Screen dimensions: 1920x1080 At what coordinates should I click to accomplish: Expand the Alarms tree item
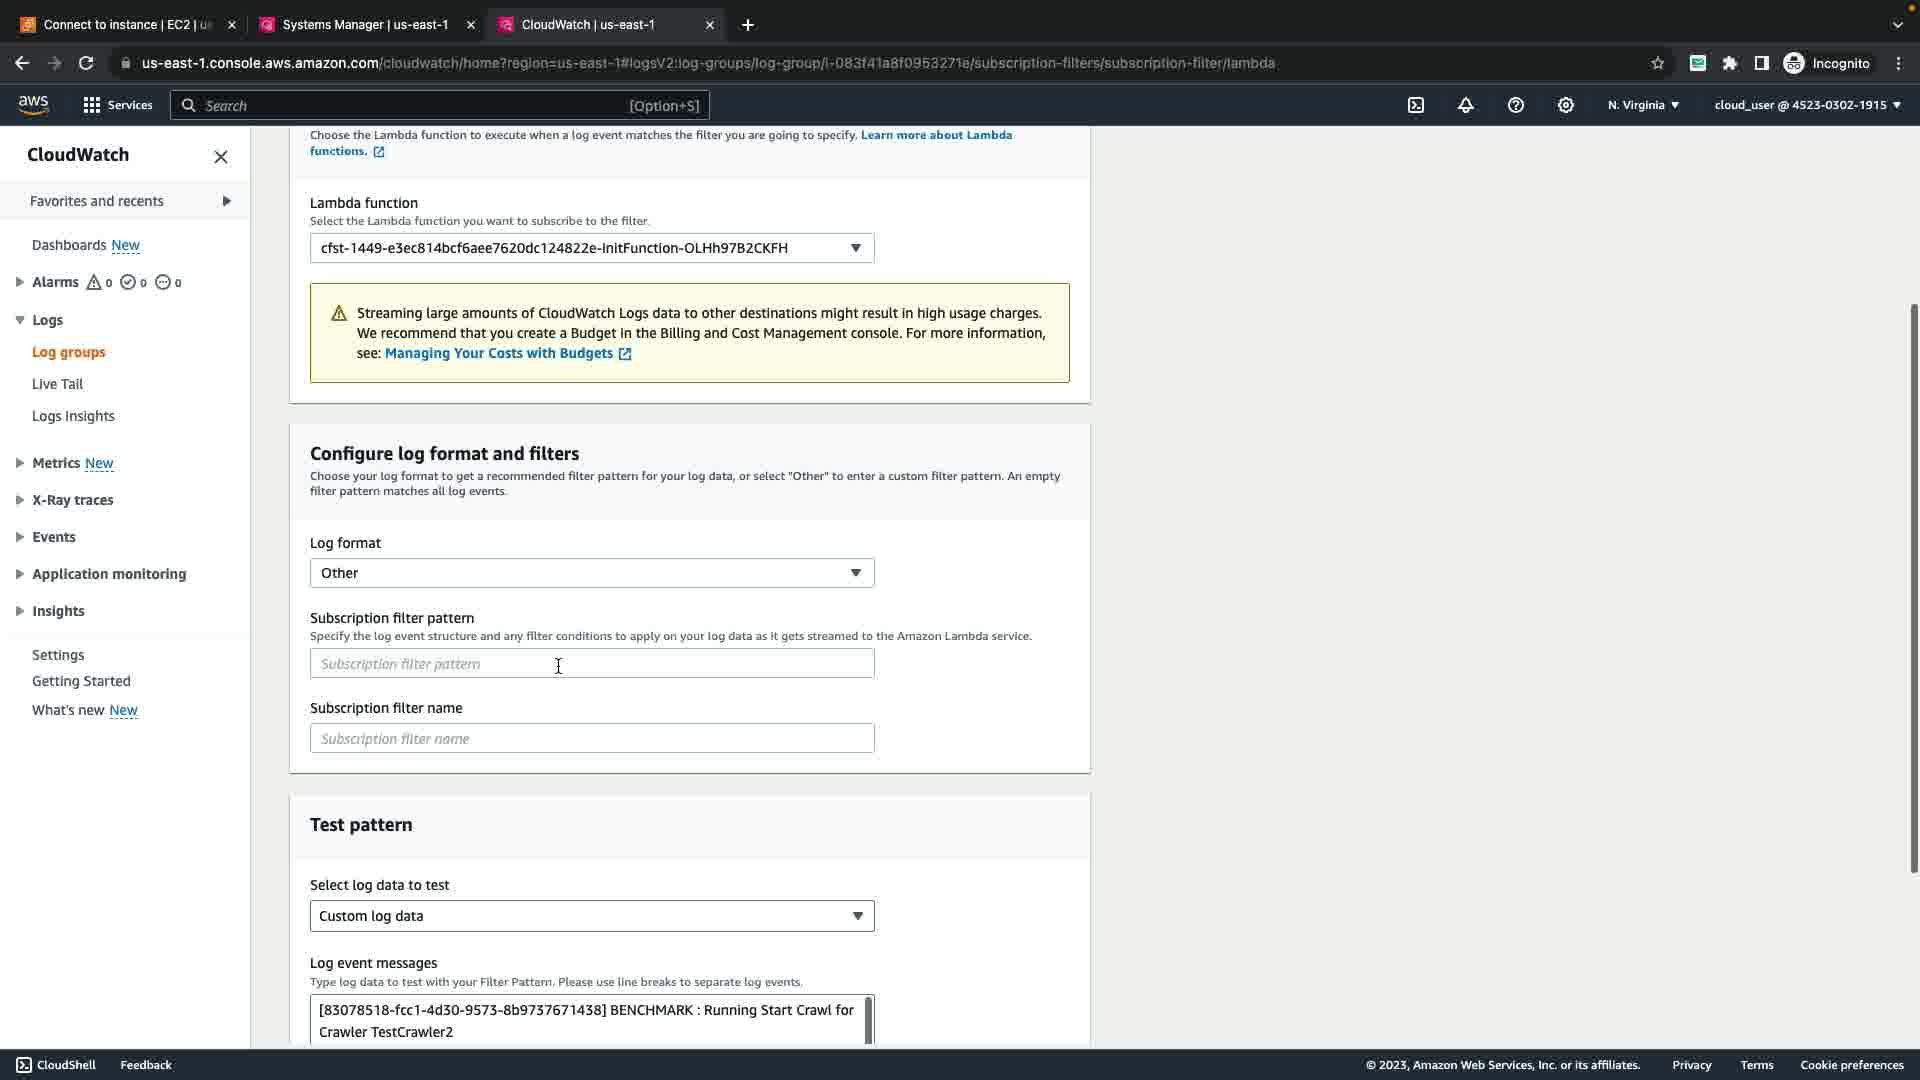(19, 282)
